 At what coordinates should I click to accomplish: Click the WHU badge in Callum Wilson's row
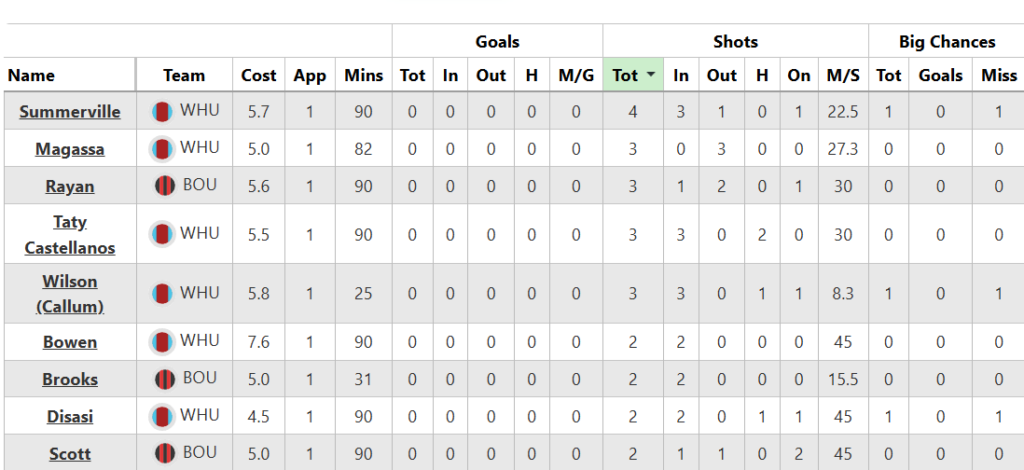point(163,294)
